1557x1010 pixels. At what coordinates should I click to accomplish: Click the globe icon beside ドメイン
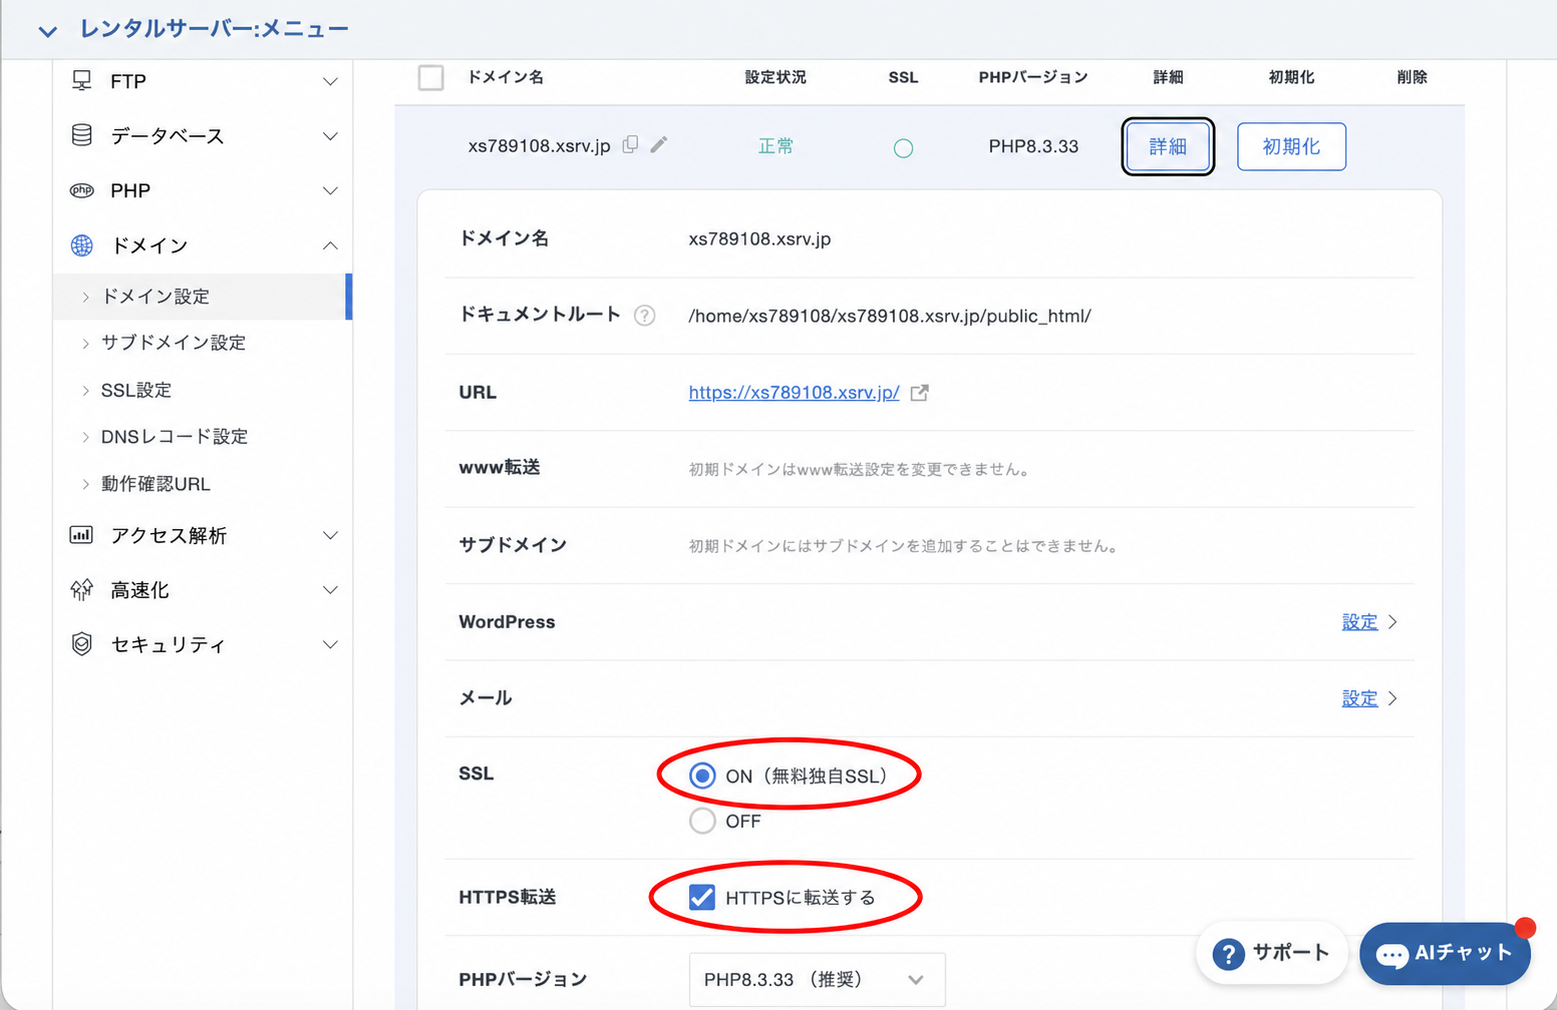coord(82,245)
